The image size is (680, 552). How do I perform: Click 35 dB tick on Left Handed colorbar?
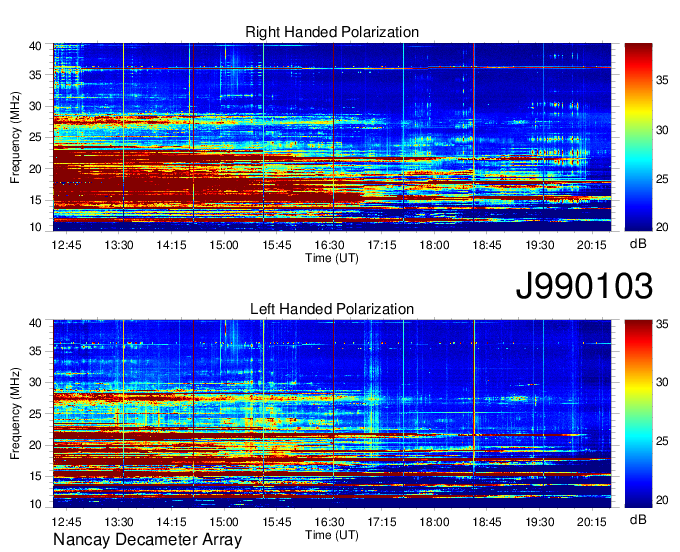662,323
